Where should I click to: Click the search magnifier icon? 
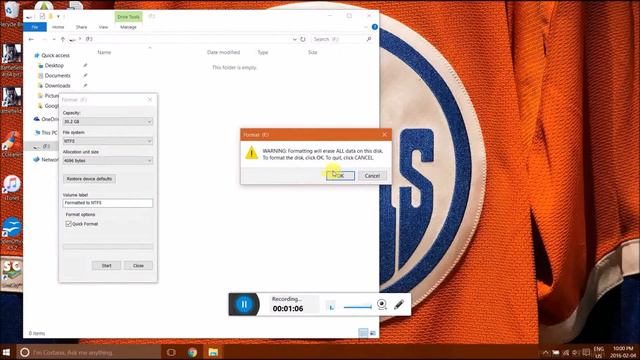(369, 39)
